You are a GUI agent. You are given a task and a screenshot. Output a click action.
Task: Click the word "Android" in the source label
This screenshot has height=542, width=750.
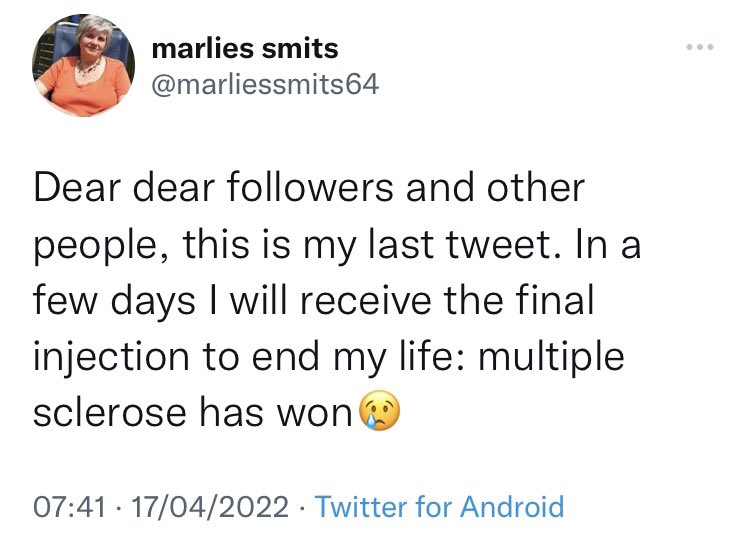512,507
